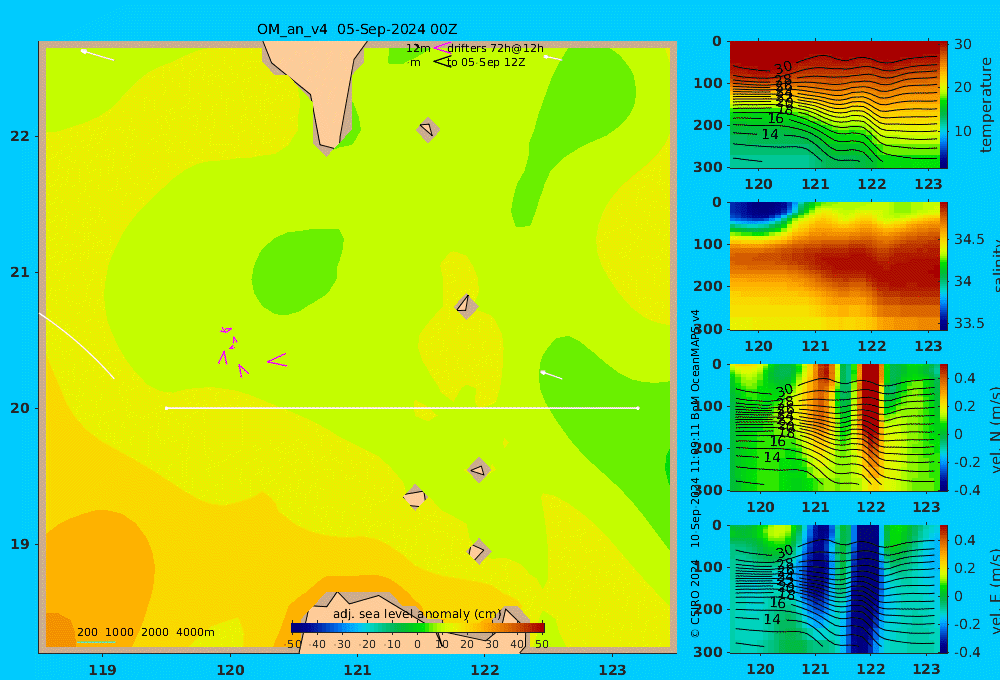Click the white transect line along 20N
Viewport: 1000px width, 680px height.
click(402, 408)
